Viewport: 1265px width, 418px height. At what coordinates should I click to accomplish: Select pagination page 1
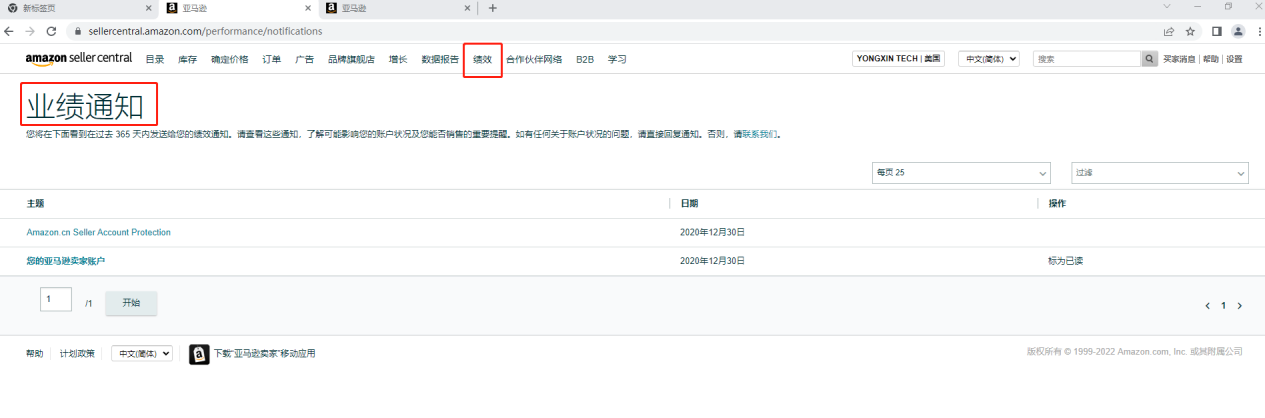1223,305
